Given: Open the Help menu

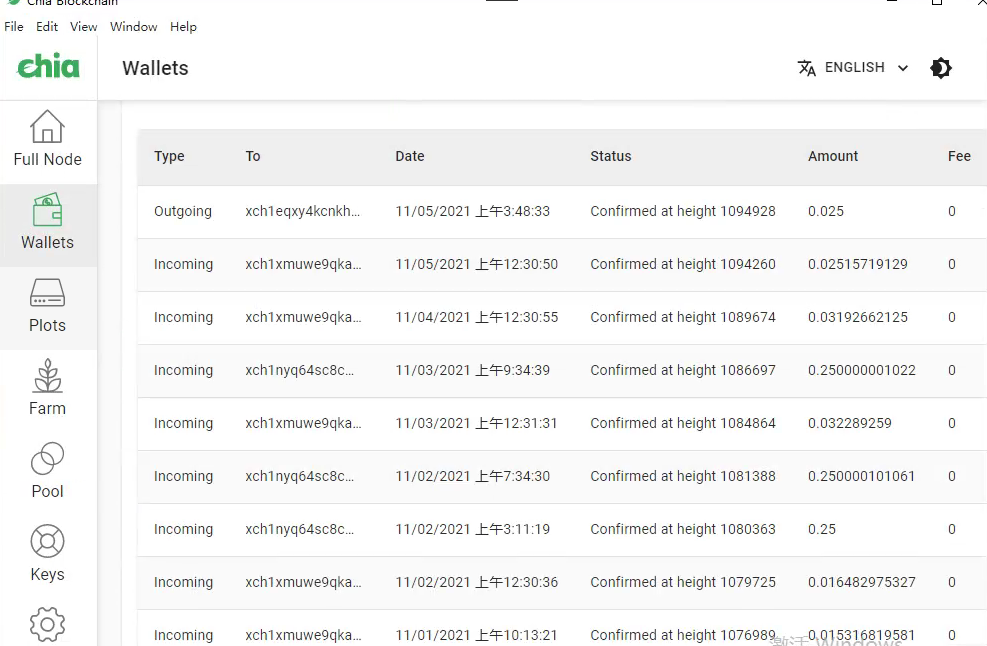Looking at the screenshot, I should [183, 26].
